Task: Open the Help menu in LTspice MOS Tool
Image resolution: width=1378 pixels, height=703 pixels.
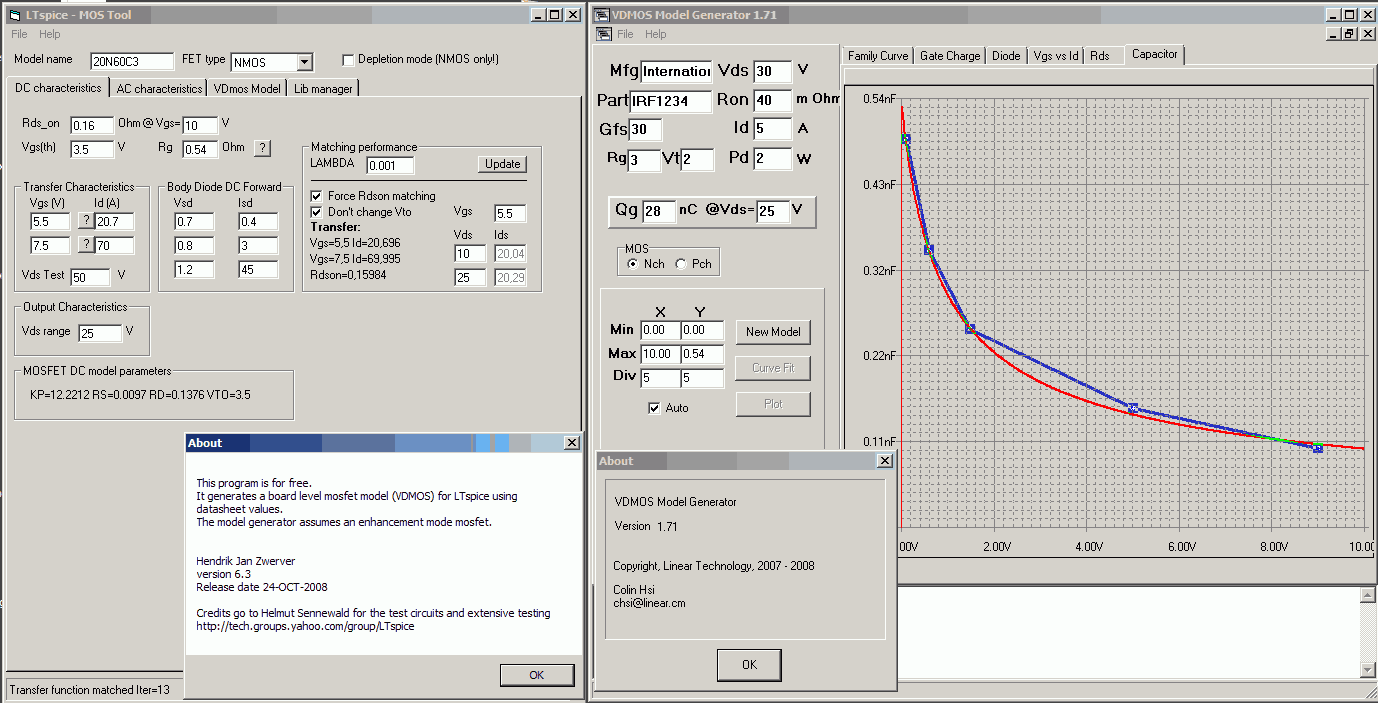Action: pos(49,34)
